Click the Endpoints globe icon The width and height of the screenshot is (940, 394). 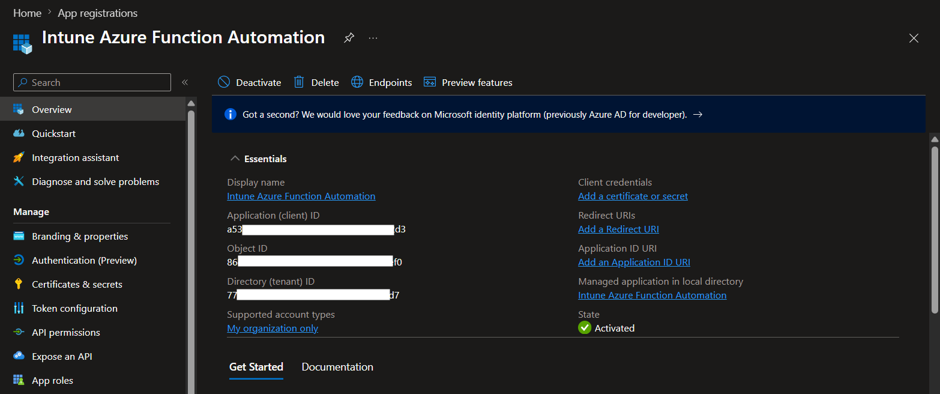coord(357,82)
